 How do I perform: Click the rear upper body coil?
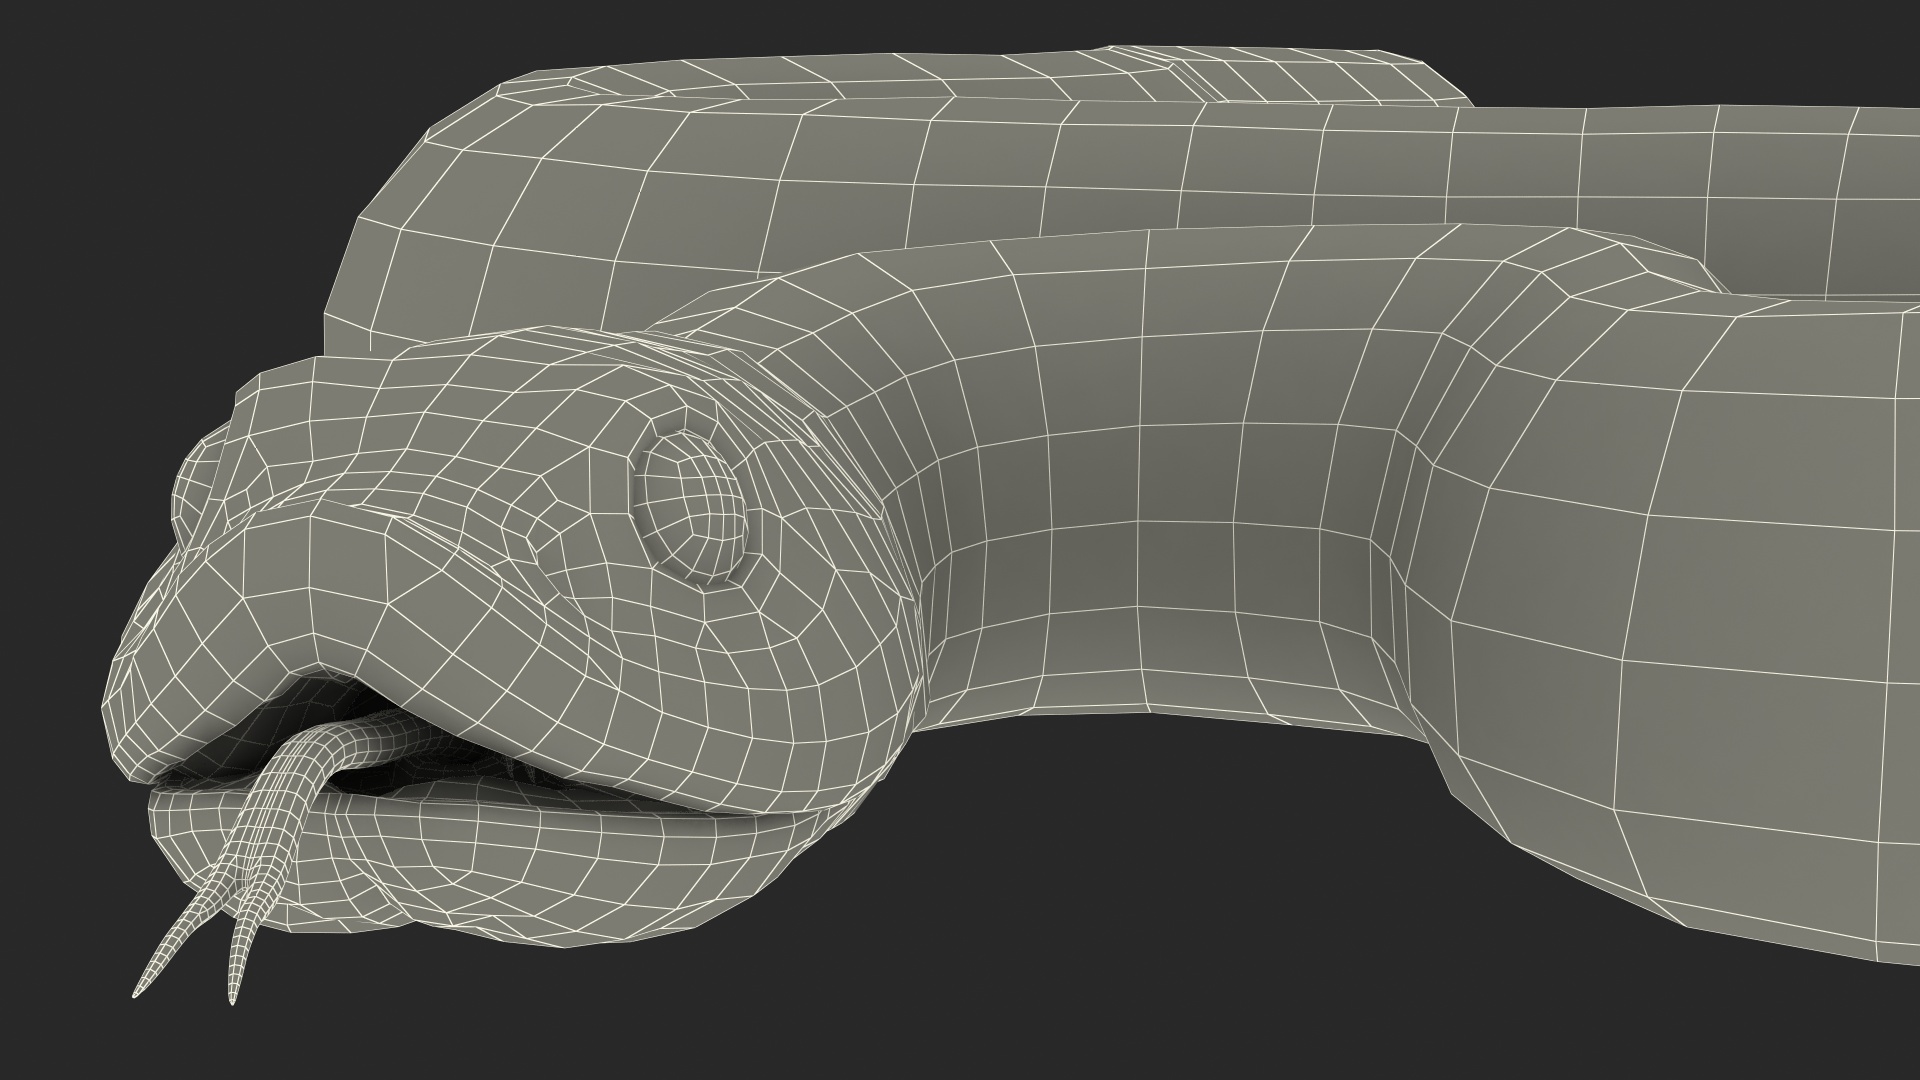click(x=900, y=180)
